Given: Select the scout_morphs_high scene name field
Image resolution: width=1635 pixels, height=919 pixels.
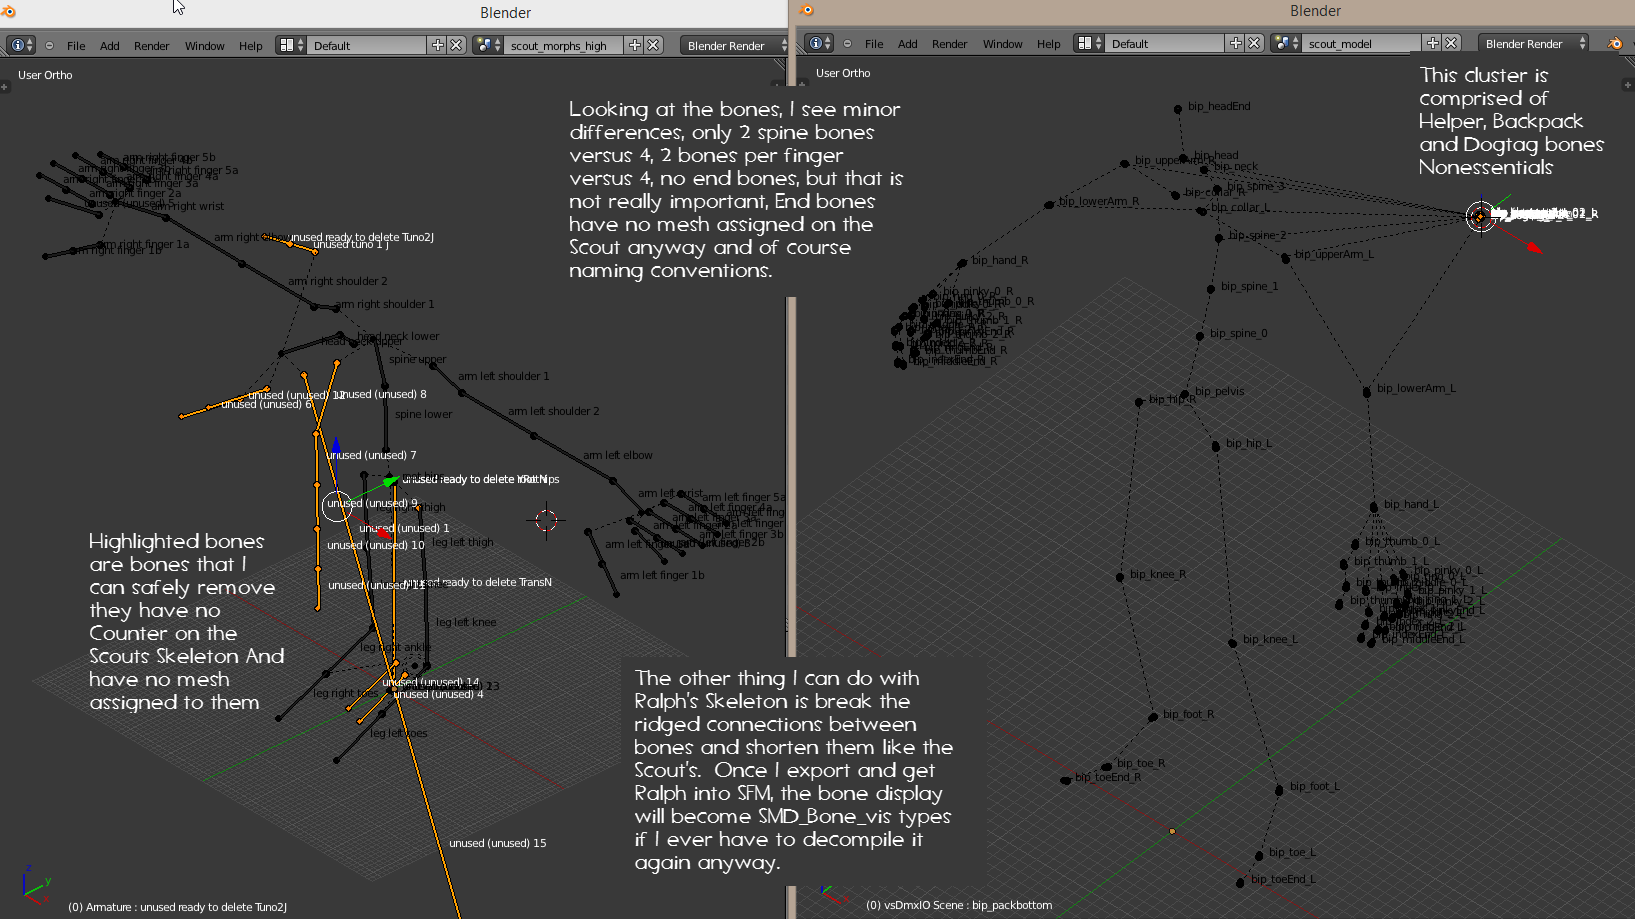Looking at the screenshot, I should [564, 45].
